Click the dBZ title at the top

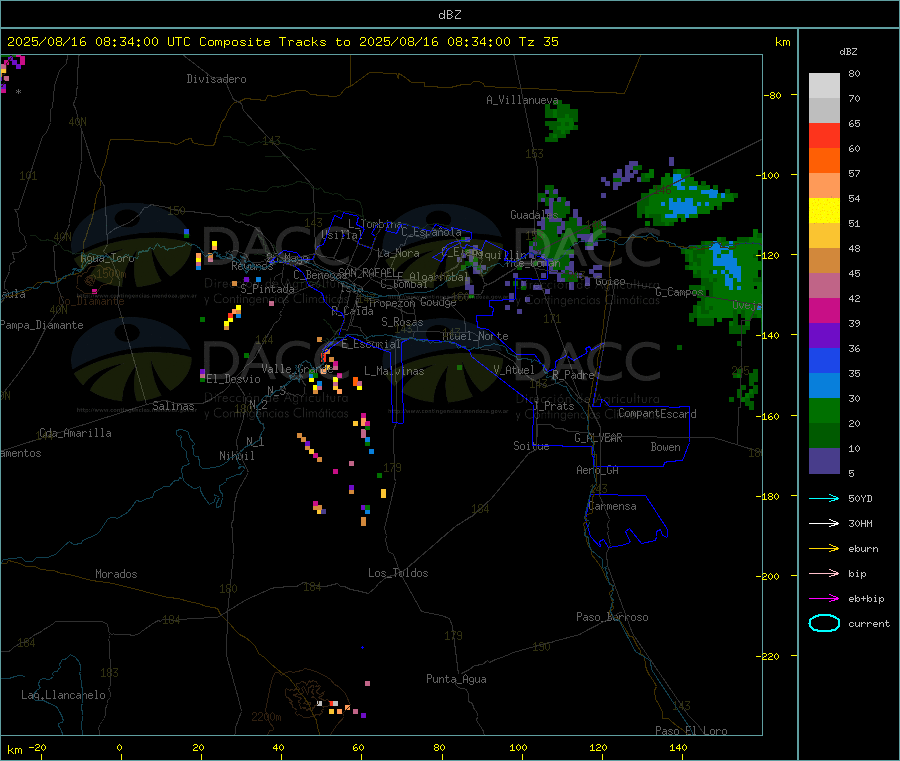tap(449, 15)
